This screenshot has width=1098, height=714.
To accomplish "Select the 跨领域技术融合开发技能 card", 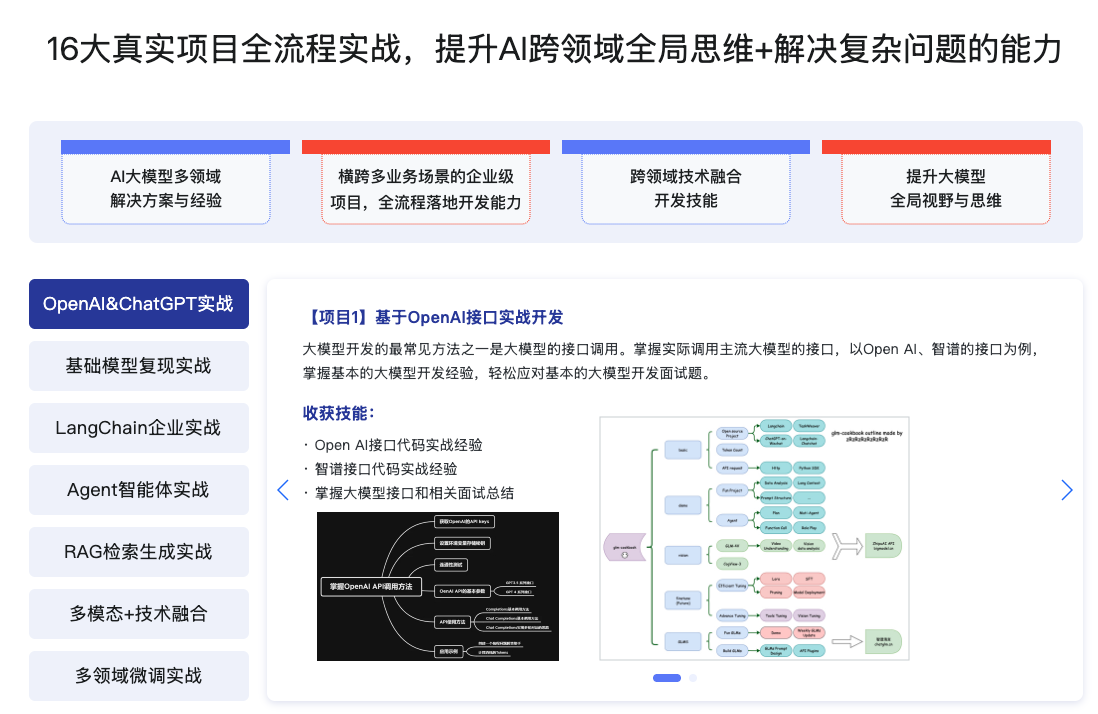I will click(x=686, y=188).
